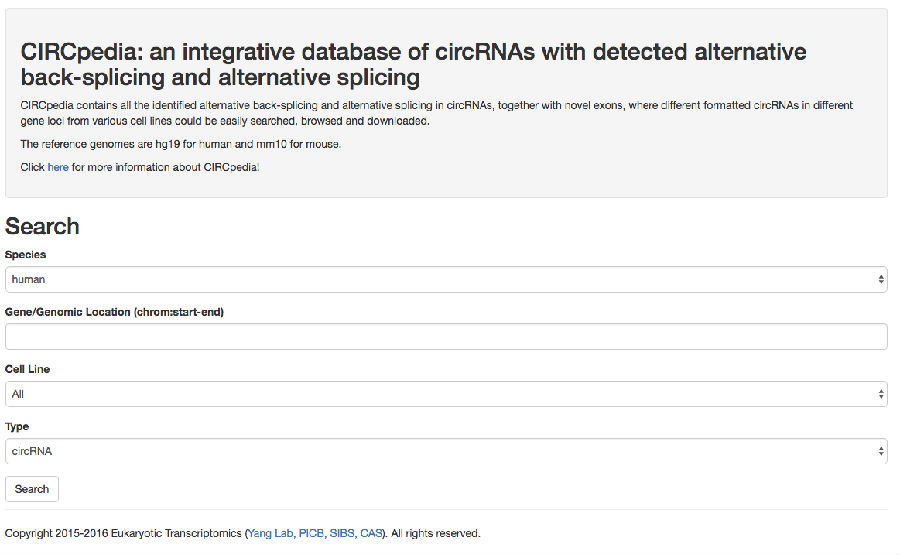The height and width of the screenshot is (556, 900).
Task: Click the Type field label
Action: (17, 426)
